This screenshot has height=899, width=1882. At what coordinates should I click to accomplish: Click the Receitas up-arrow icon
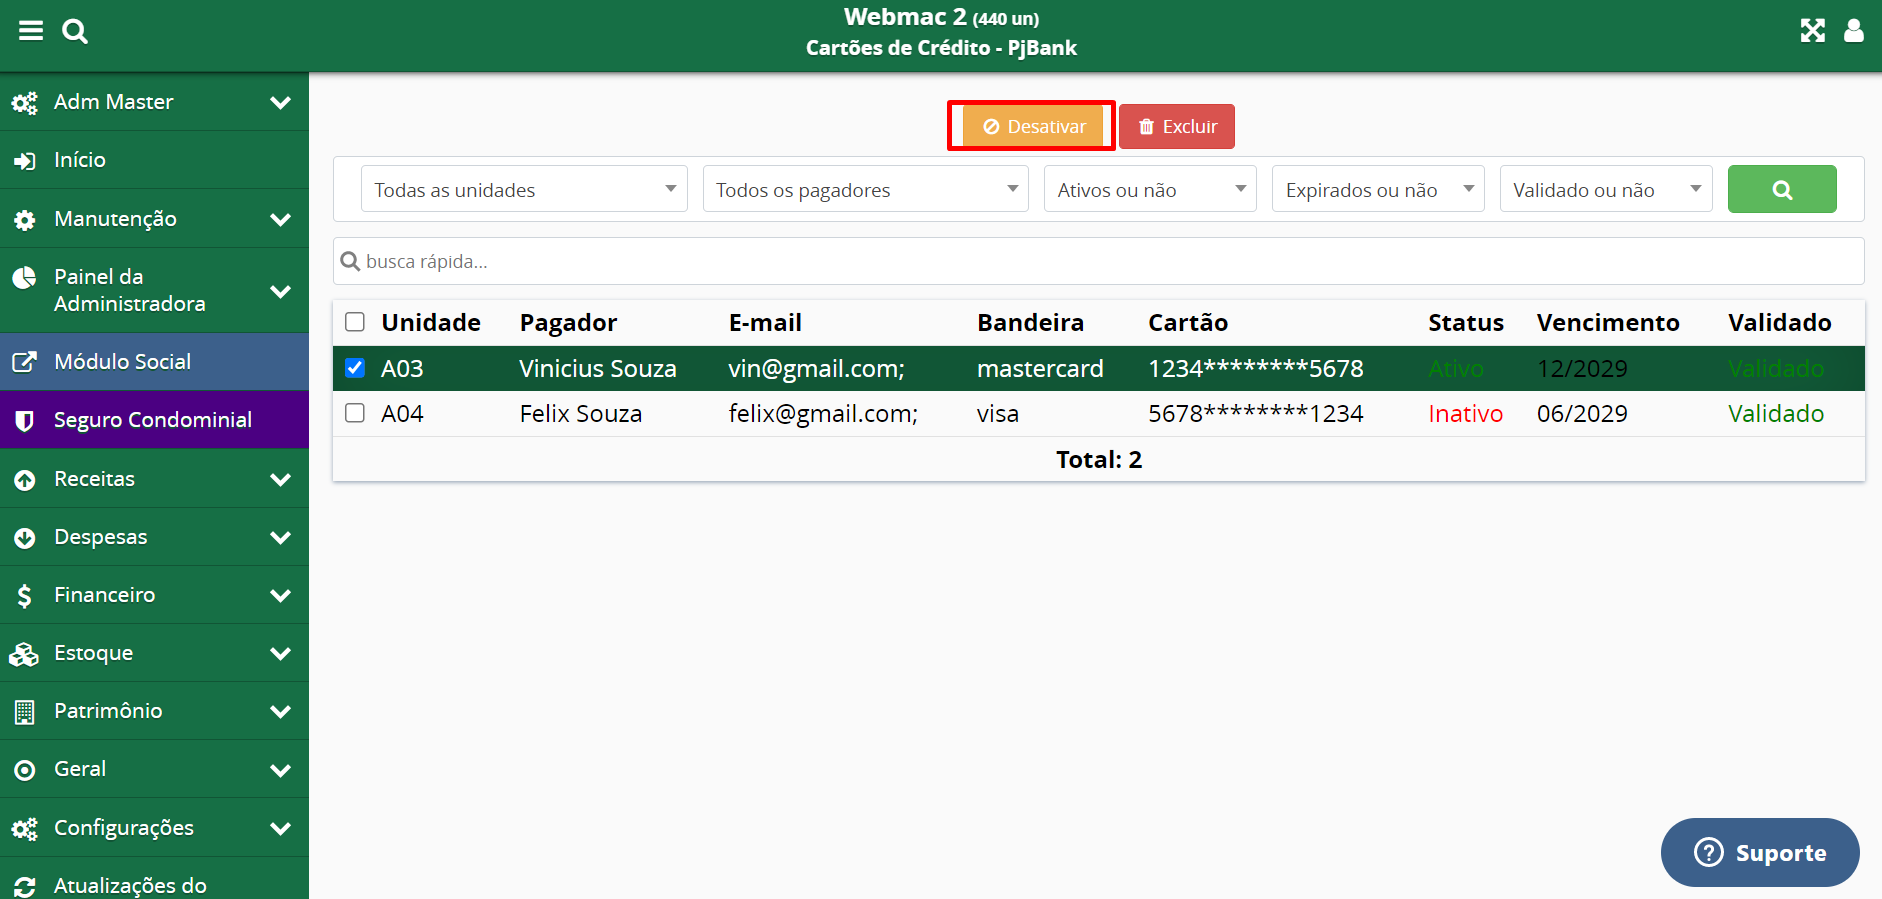tap(25, 479)
